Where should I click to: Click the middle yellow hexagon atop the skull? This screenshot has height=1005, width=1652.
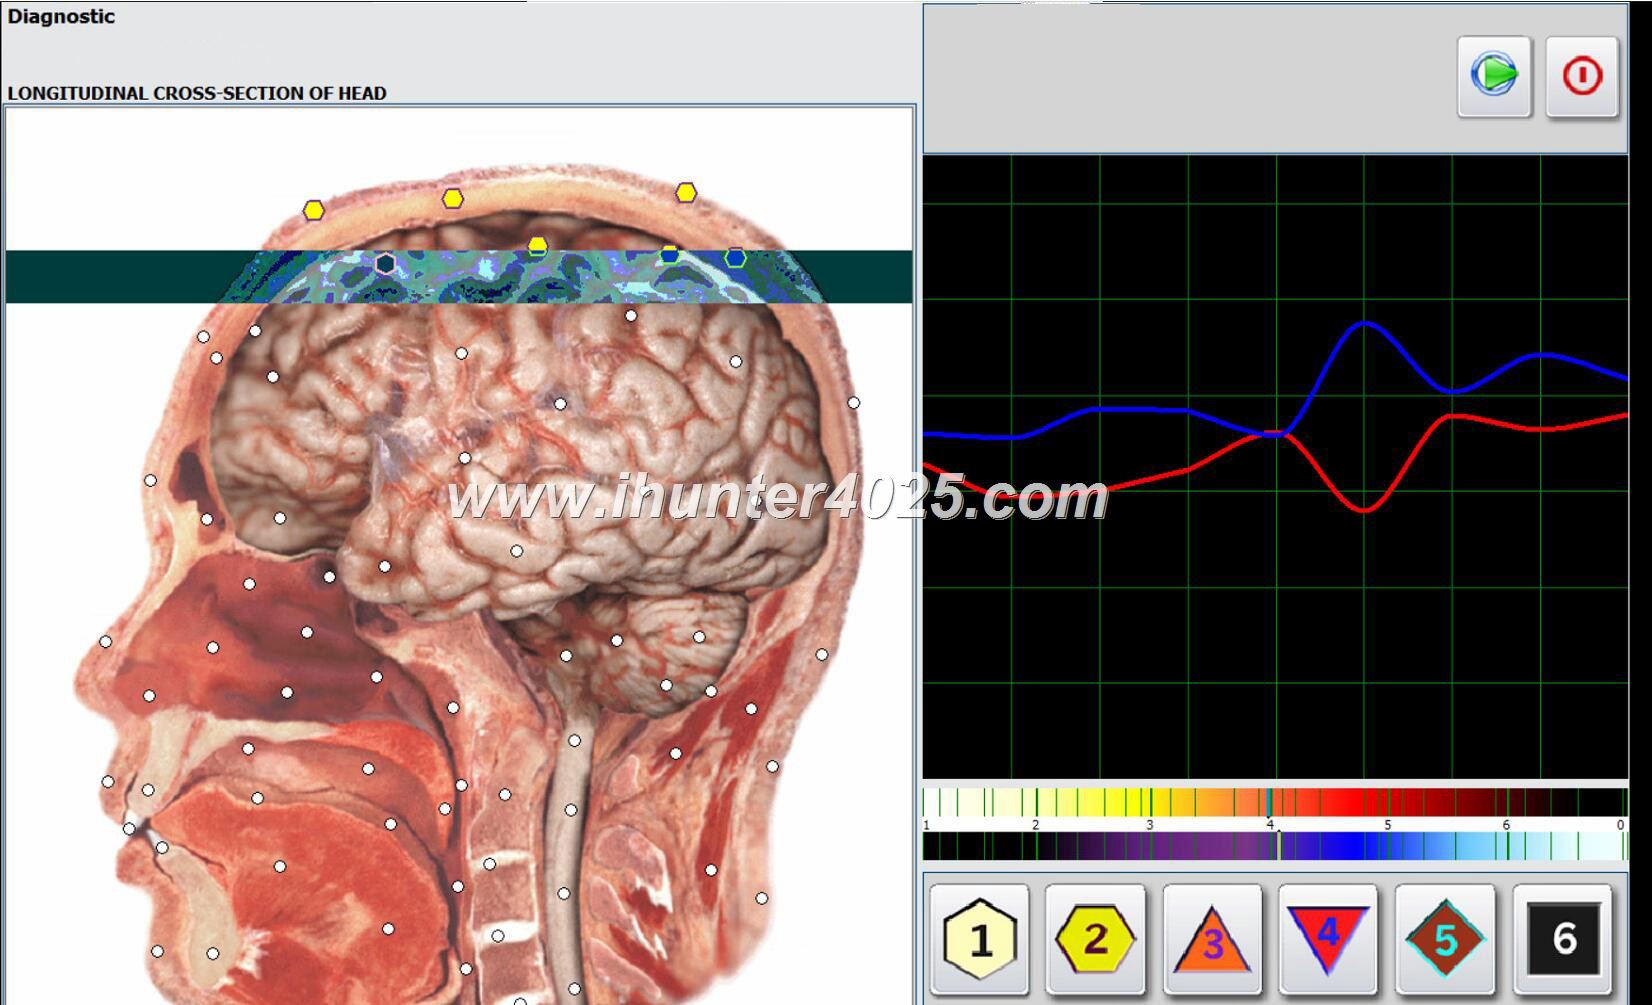pyautogui.click(x=453, y=198)
